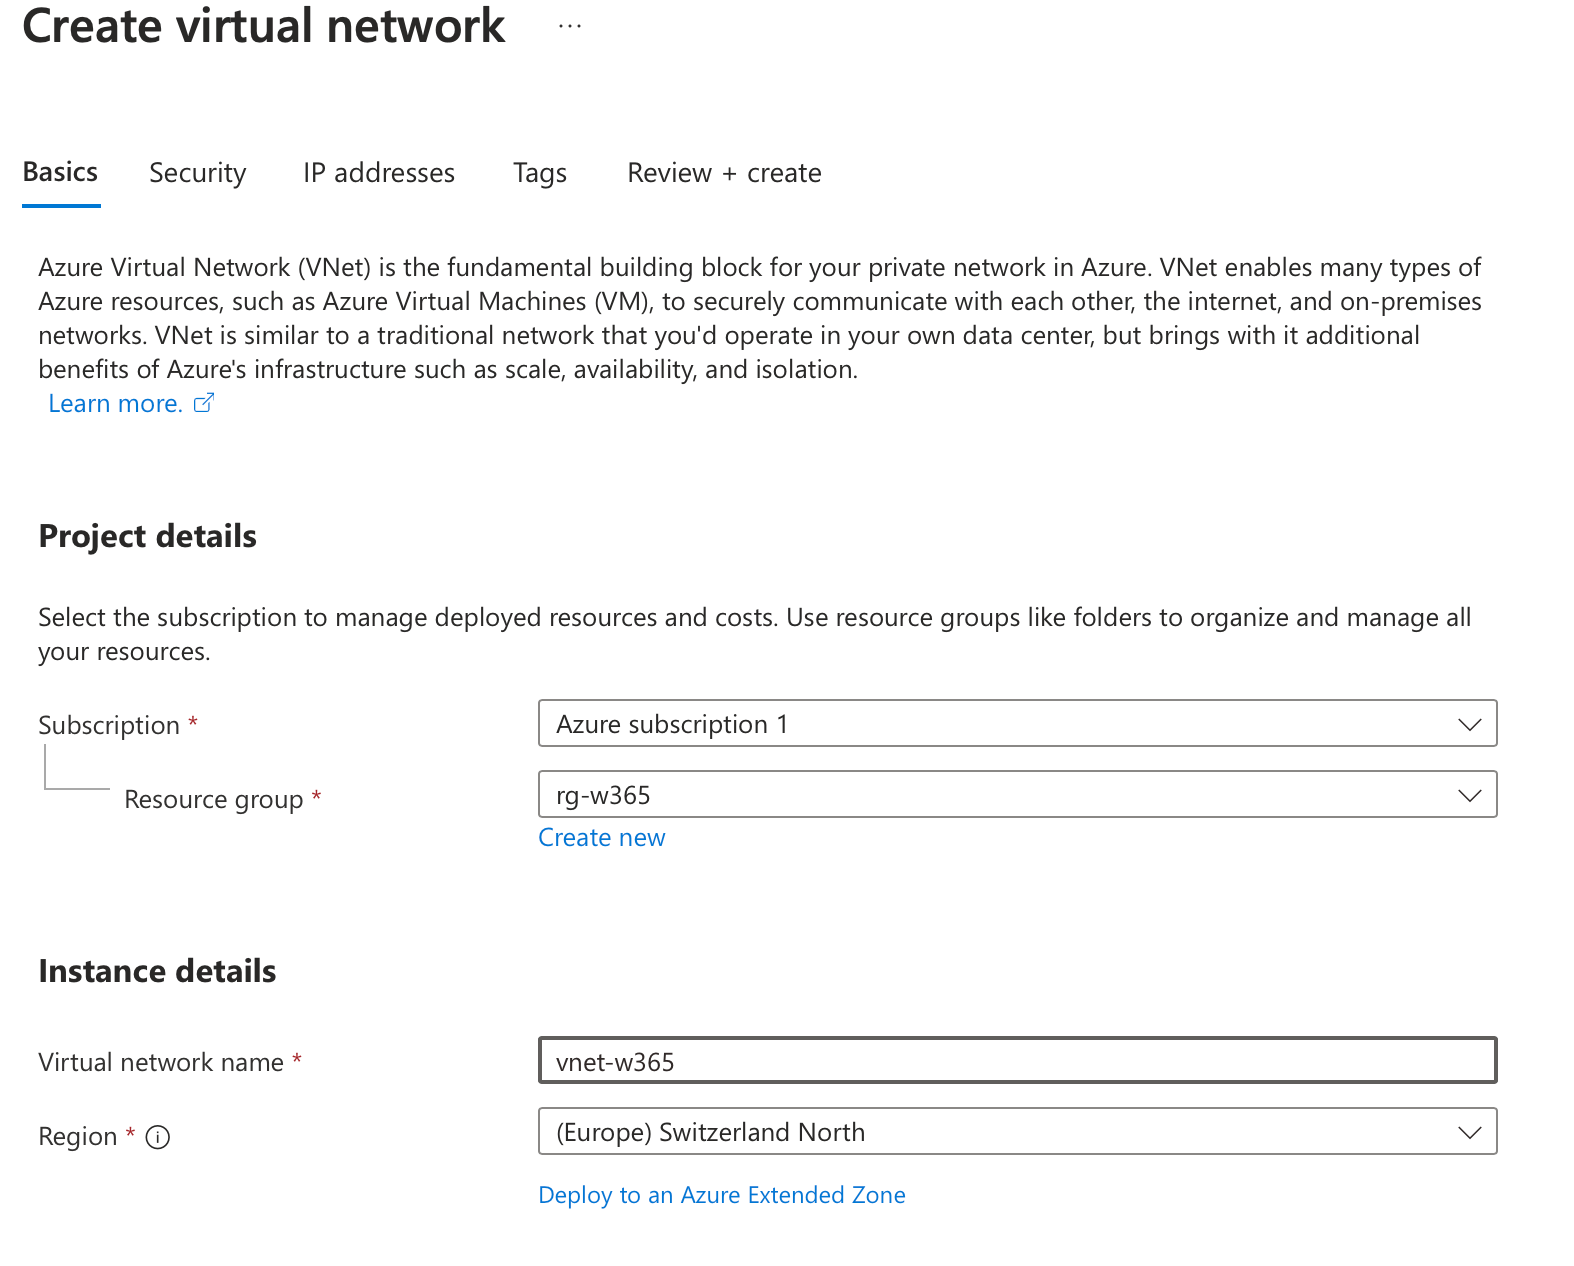Open the IP addresses tab
Image resolution: width=1574 pixels, height=1266 pixels.
(x=379, y=173)
